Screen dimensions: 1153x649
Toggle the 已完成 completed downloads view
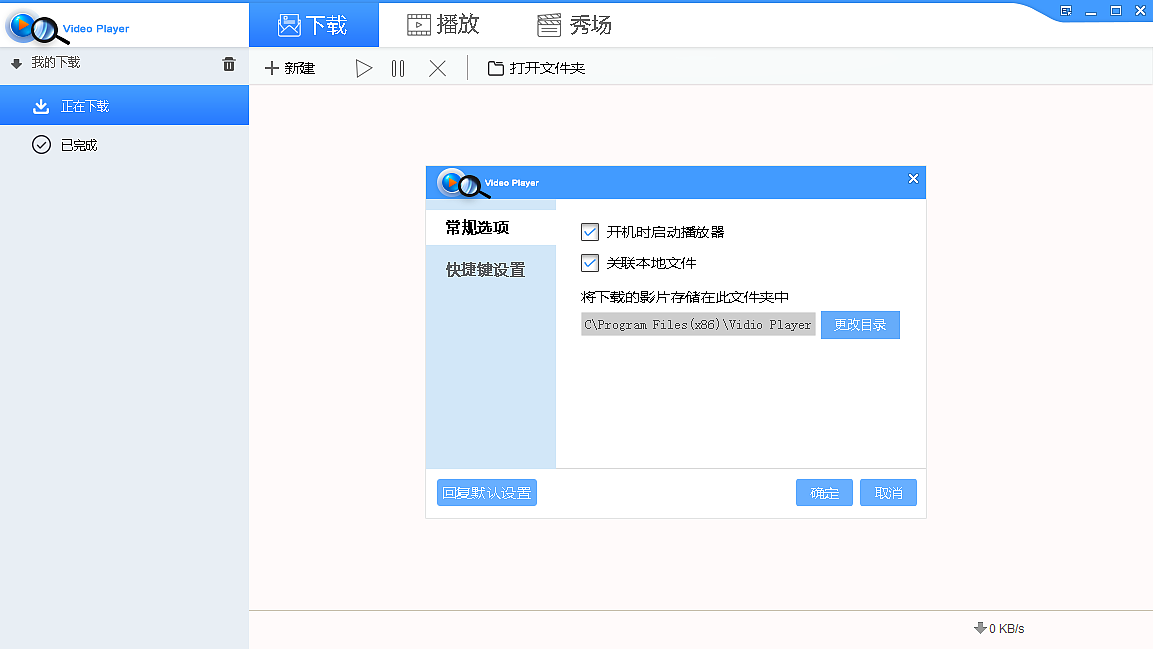pos(41,144)
